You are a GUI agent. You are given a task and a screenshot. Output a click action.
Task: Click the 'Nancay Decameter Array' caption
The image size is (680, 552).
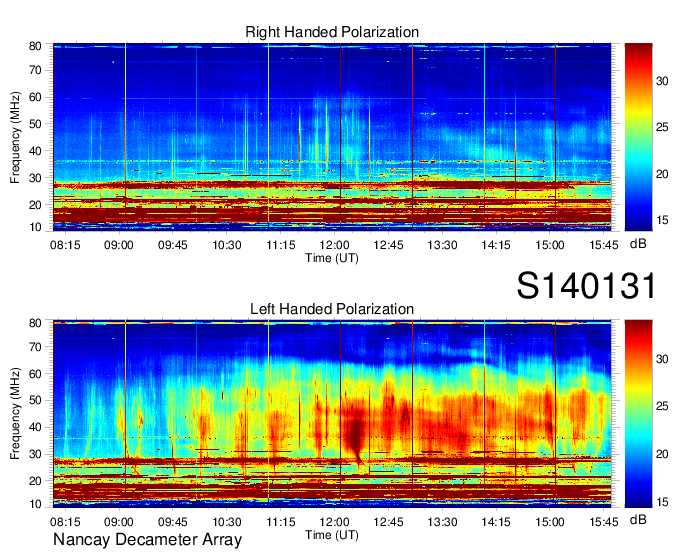point(147,540)
